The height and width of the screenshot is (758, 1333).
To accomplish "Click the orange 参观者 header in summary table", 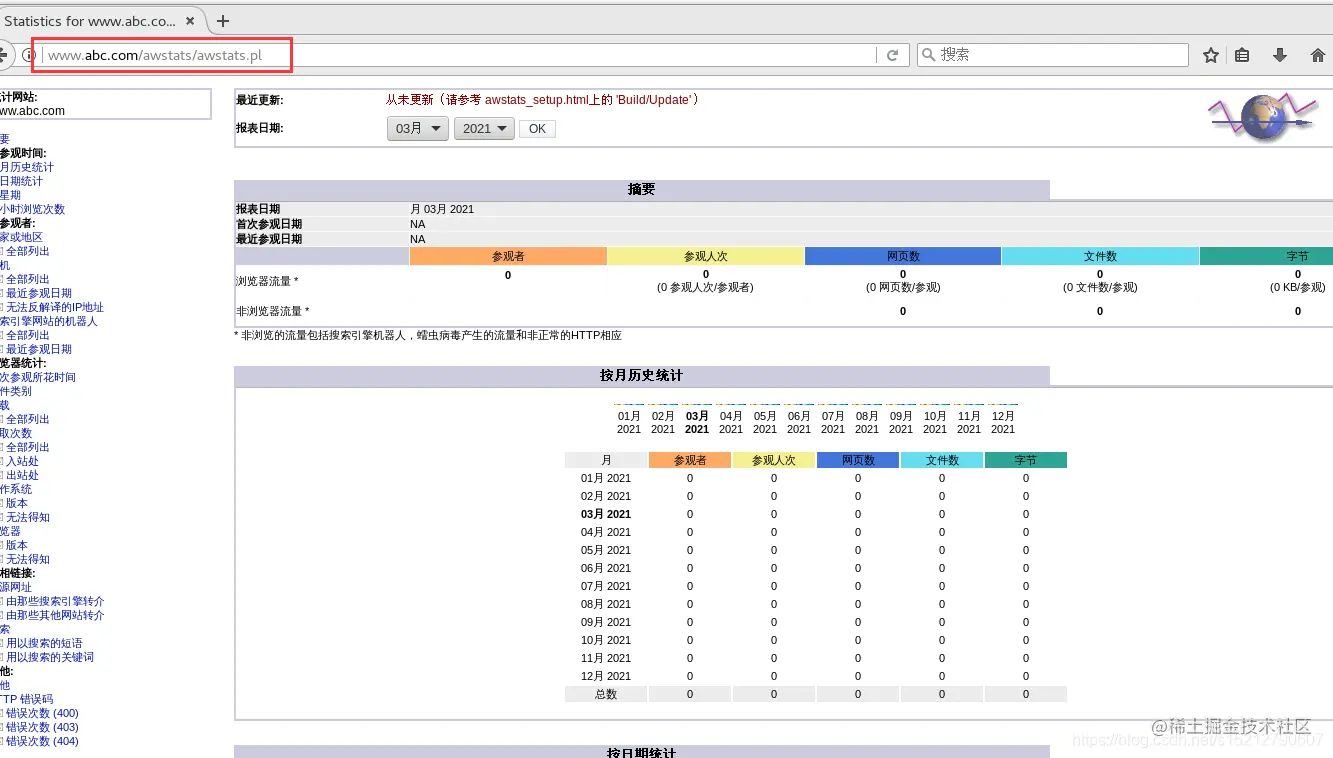I will point(508,257).
